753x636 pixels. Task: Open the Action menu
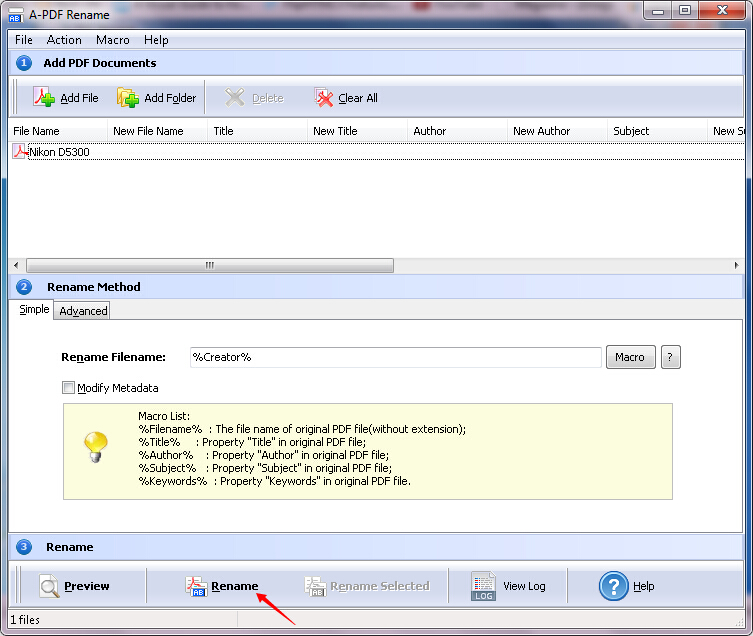click(64, 40)
